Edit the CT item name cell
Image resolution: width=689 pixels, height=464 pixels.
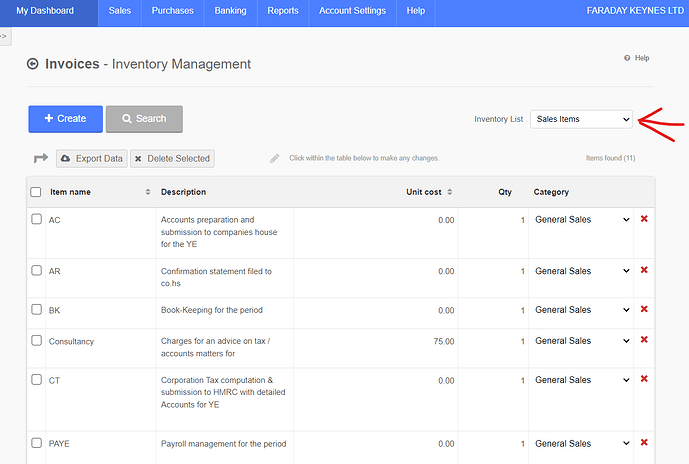[x=101, y=399]
